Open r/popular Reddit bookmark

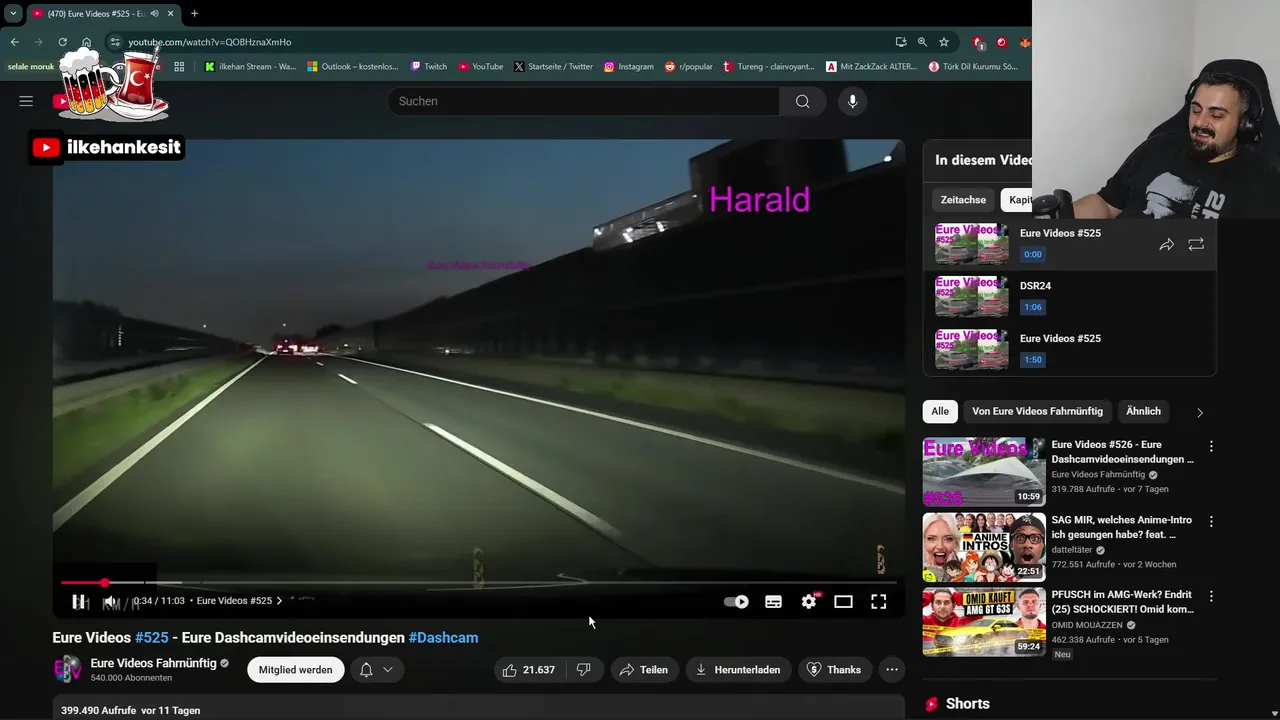tap(688, 67)
